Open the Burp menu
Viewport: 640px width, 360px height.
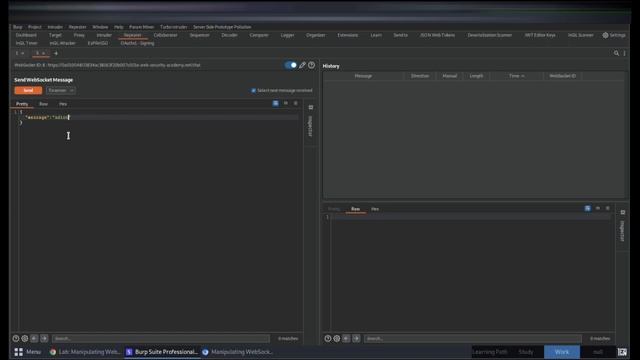18,27
